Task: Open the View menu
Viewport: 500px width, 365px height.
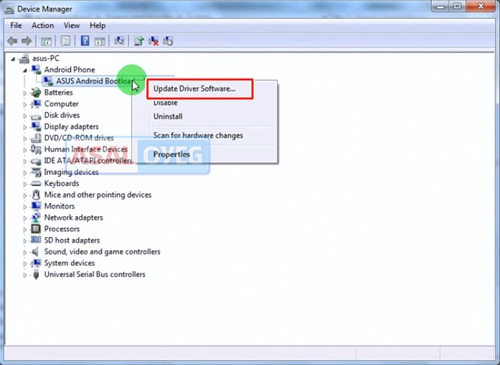Action: click(72, 26)
